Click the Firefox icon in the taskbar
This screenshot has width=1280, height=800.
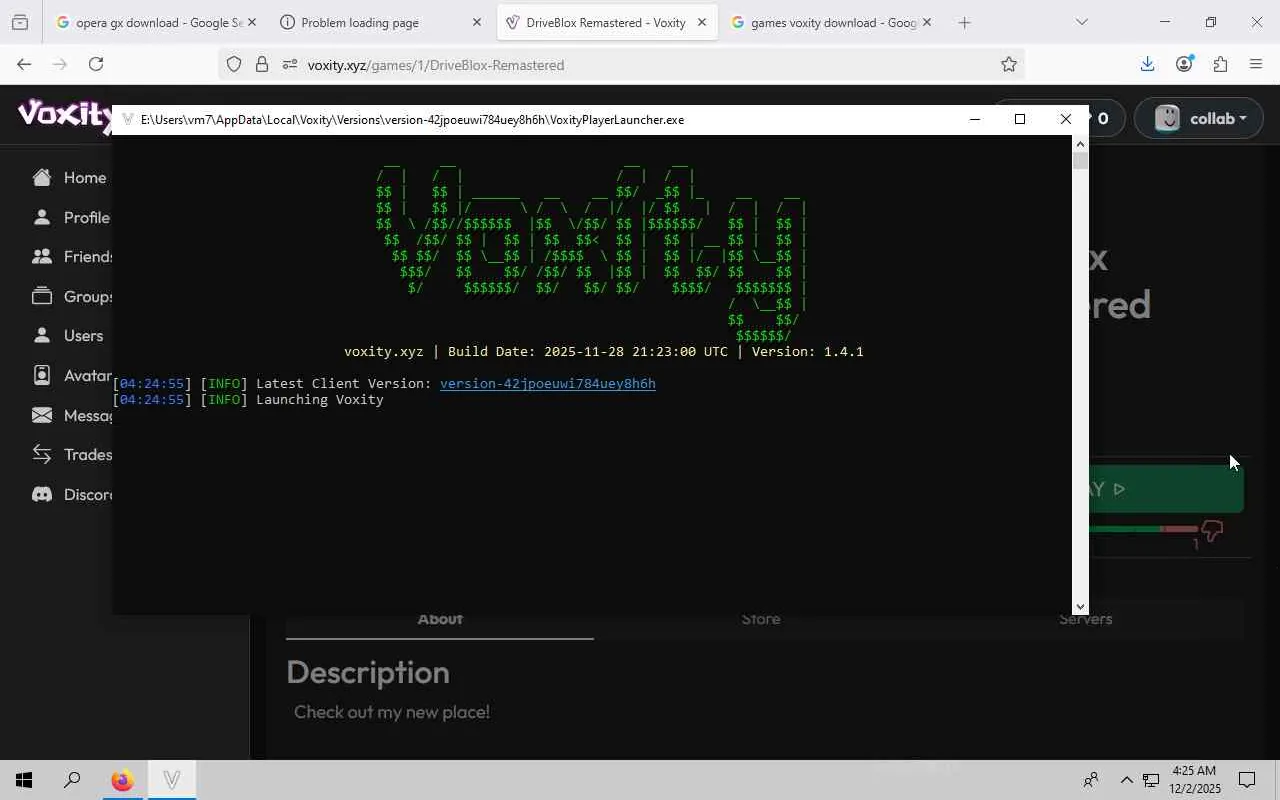(122, 780)
